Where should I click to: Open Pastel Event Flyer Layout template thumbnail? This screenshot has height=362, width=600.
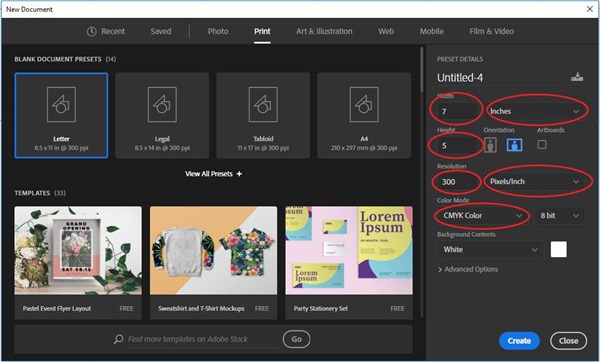tap(78, 251)
